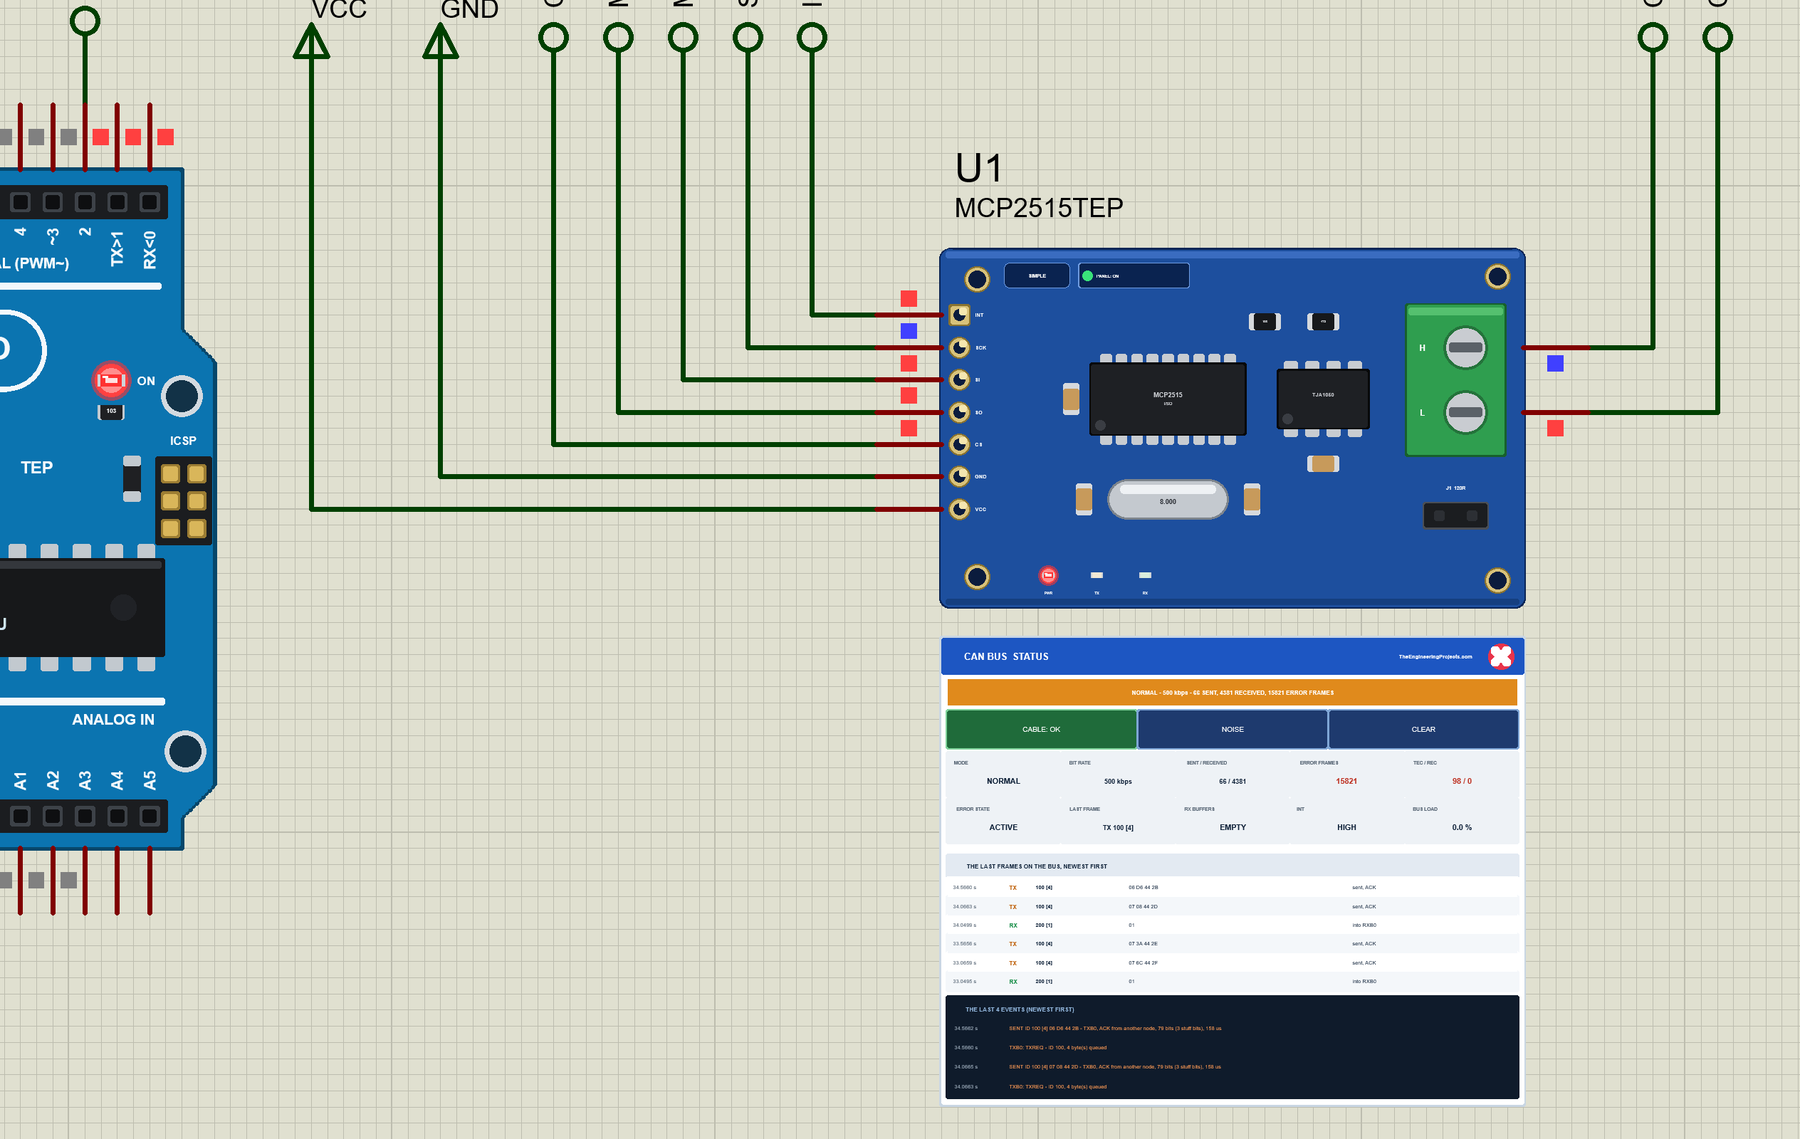Click the CABLE: OK button

[x=1041, y=729]
